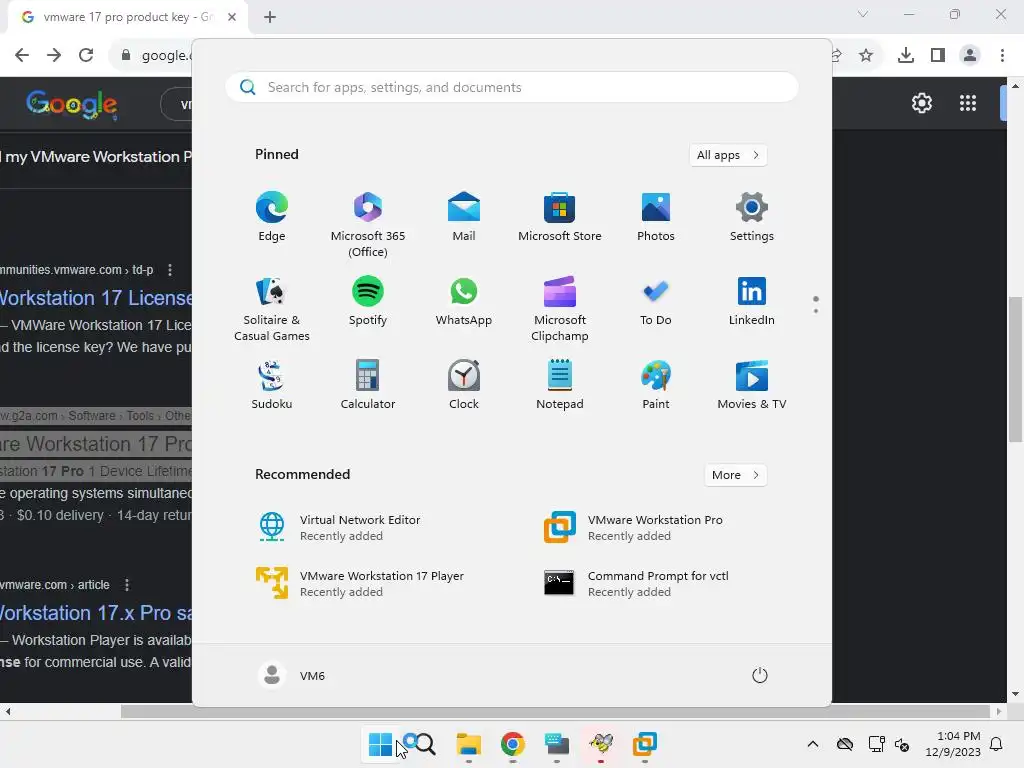Launch LinkedIn pinned app
Viewport: 1024px width, 768px height.
pos(752,302)
